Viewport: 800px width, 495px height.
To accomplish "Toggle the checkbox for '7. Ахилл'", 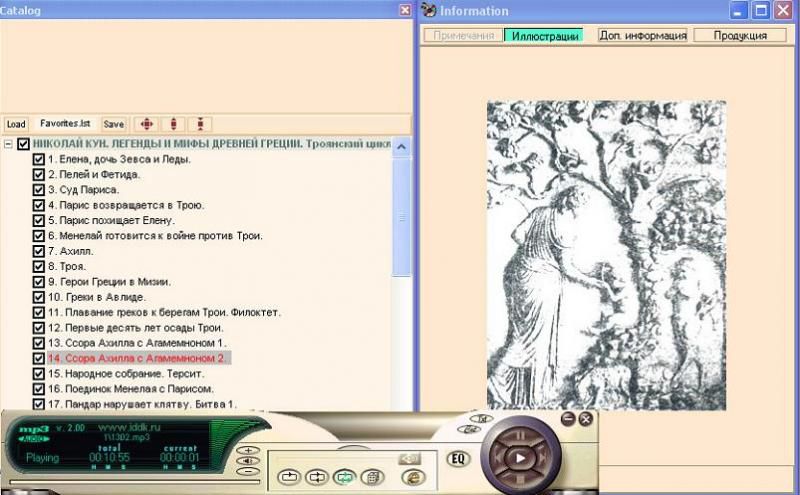I will tap(39, 251).
